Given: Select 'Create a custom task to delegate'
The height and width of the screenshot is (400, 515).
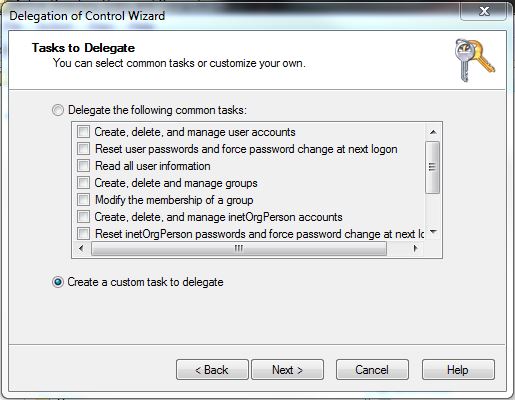Looking at the screenshot, I should pyautogui.click(x=58, y=282).
